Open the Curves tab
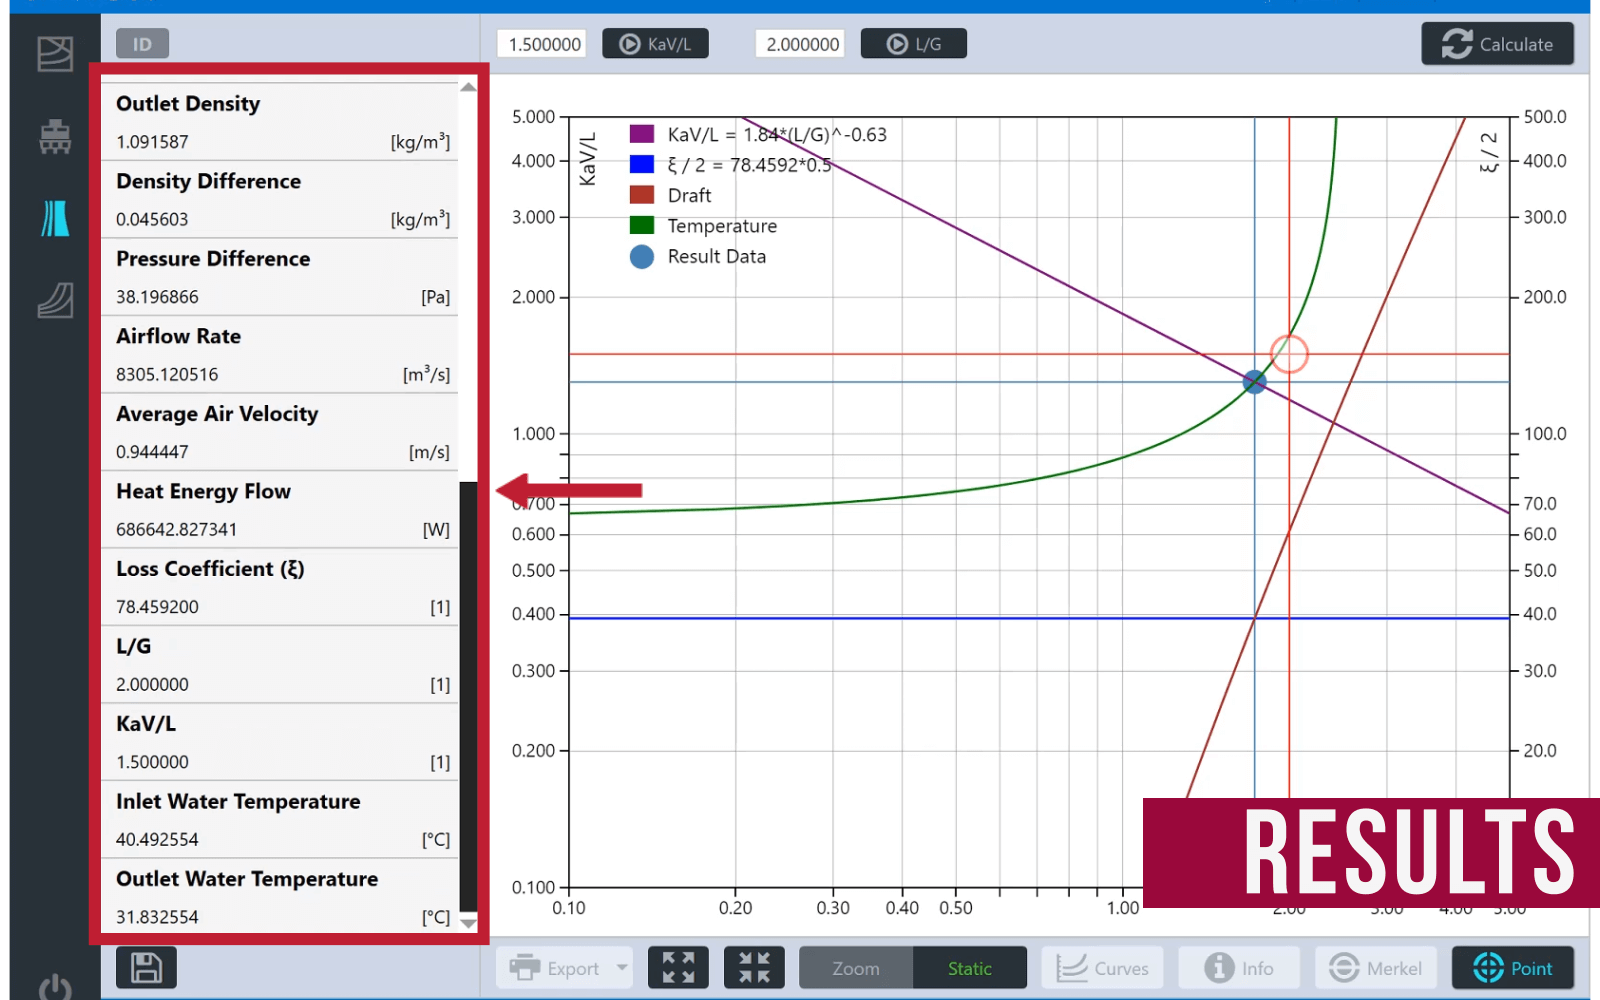The image size is (1600, 1000). tap(1103, 968)
